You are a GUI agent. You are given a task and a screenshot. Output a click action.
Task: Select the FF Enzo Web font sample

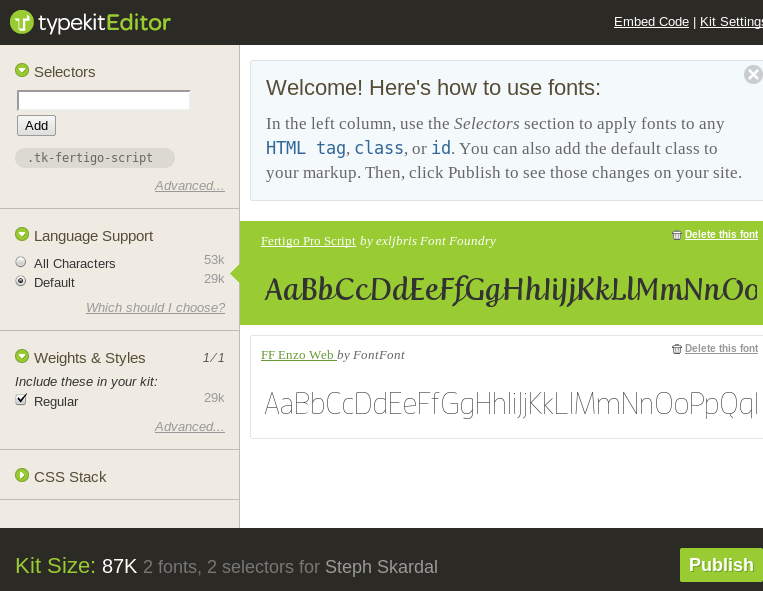point(511,404)
